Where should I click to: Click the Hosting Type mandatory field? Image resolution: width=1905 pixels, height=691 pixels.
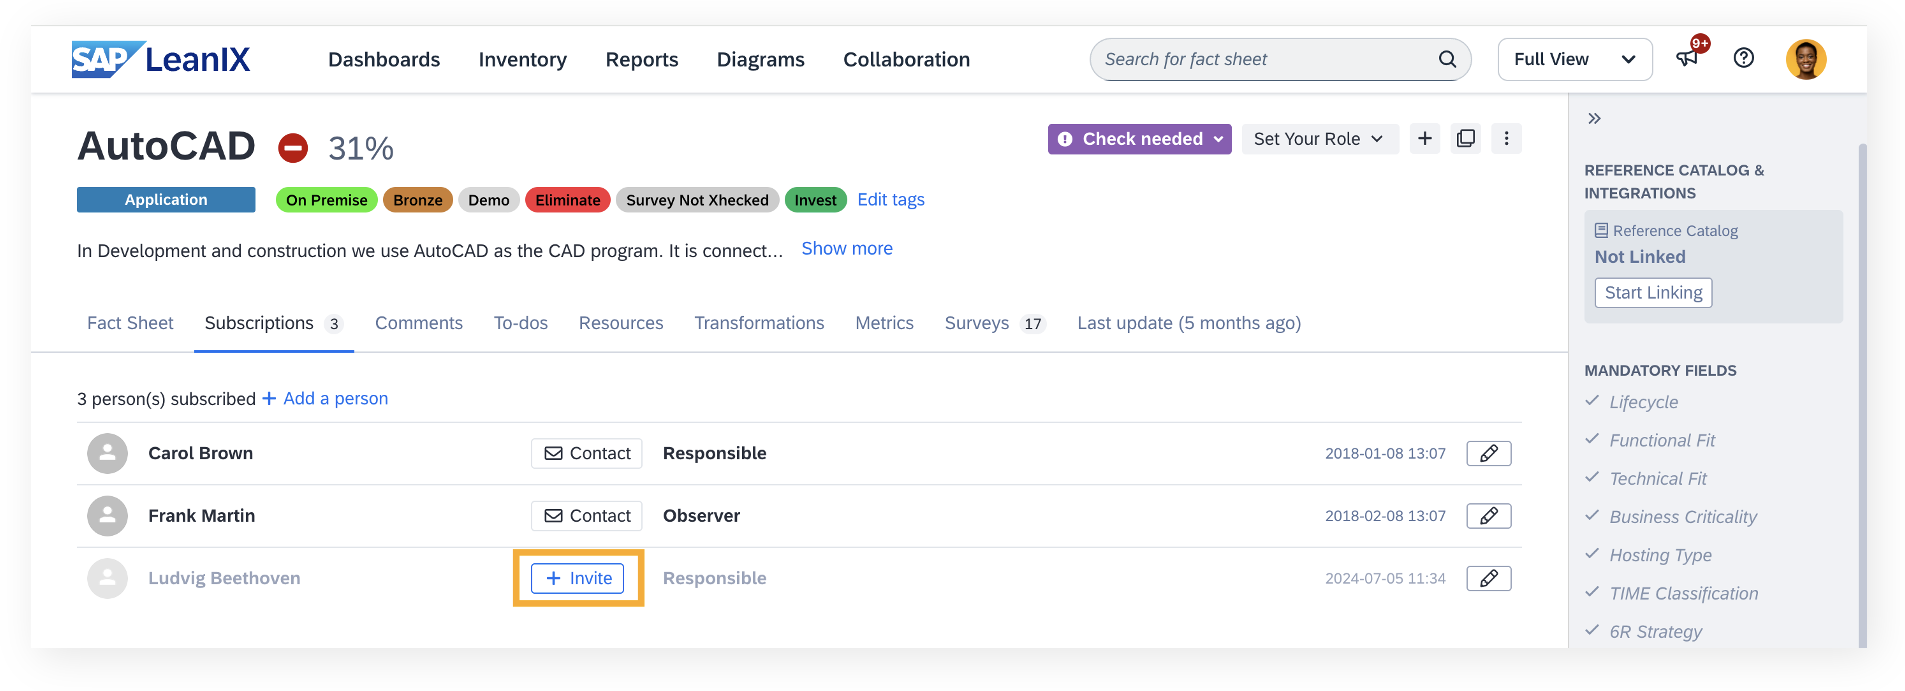1660,555
